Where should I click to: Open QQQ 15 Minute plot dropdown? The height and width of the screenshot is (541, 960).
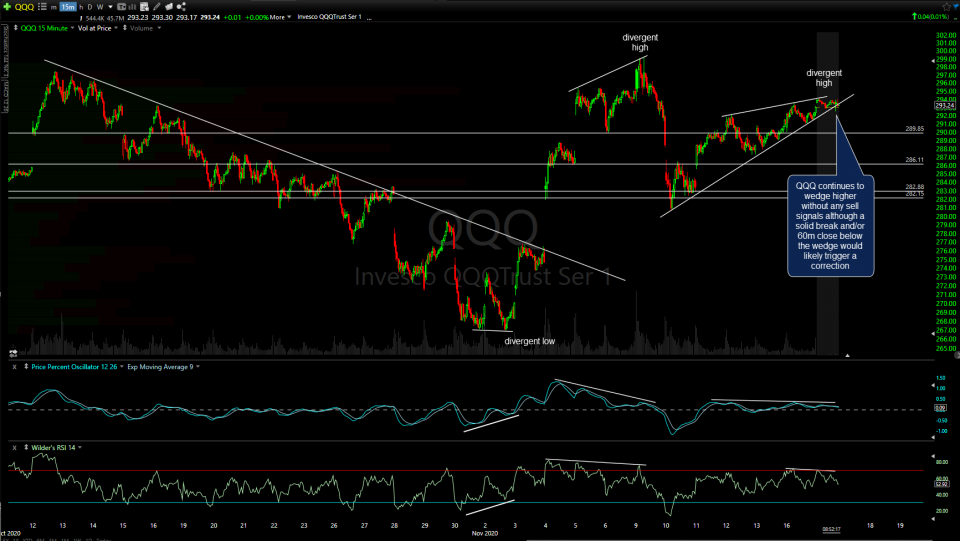pos(72,28)
